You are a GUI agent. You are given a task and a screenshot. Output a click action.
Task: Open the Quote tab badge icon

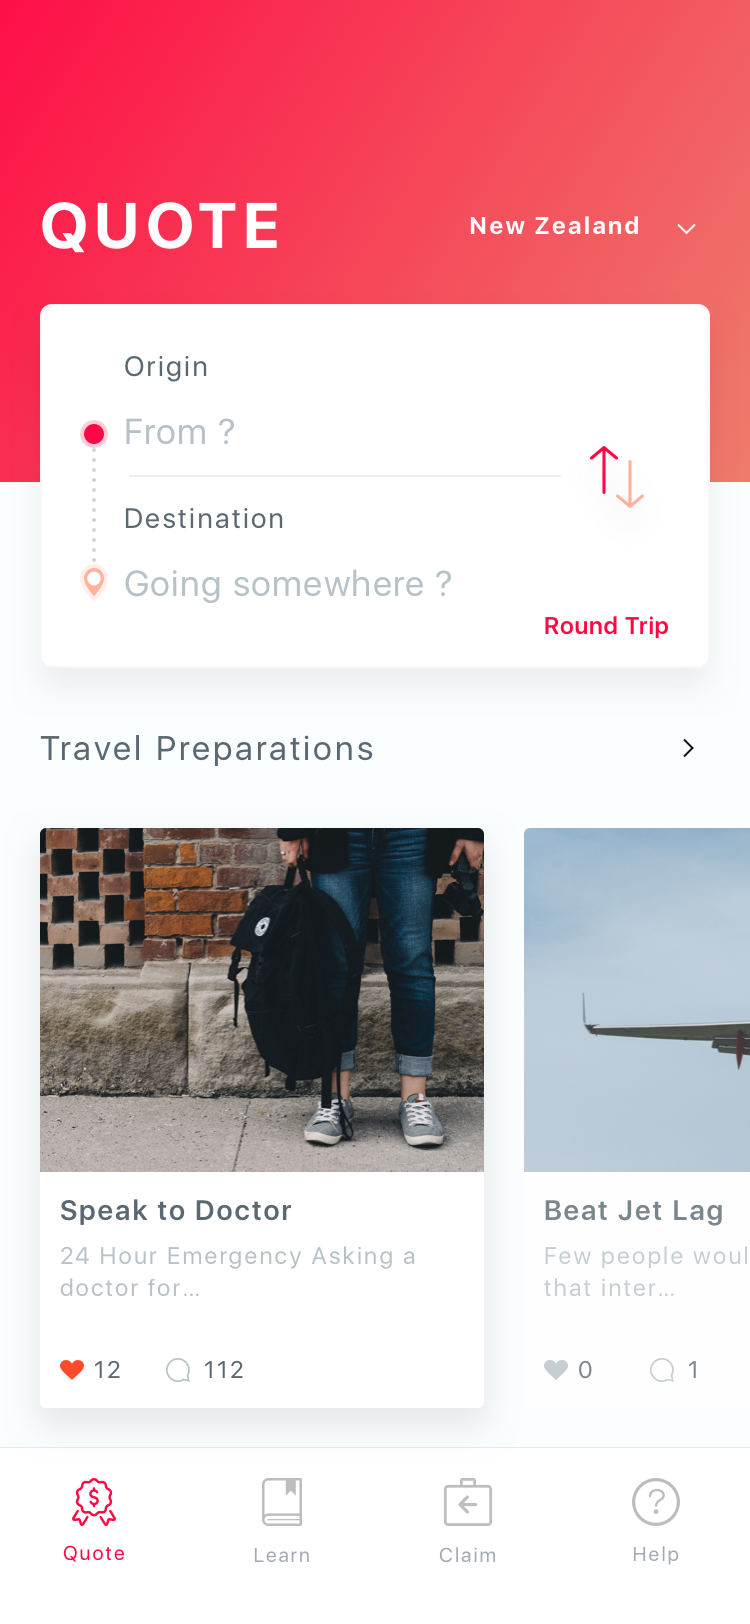[x=94, y=1502]
